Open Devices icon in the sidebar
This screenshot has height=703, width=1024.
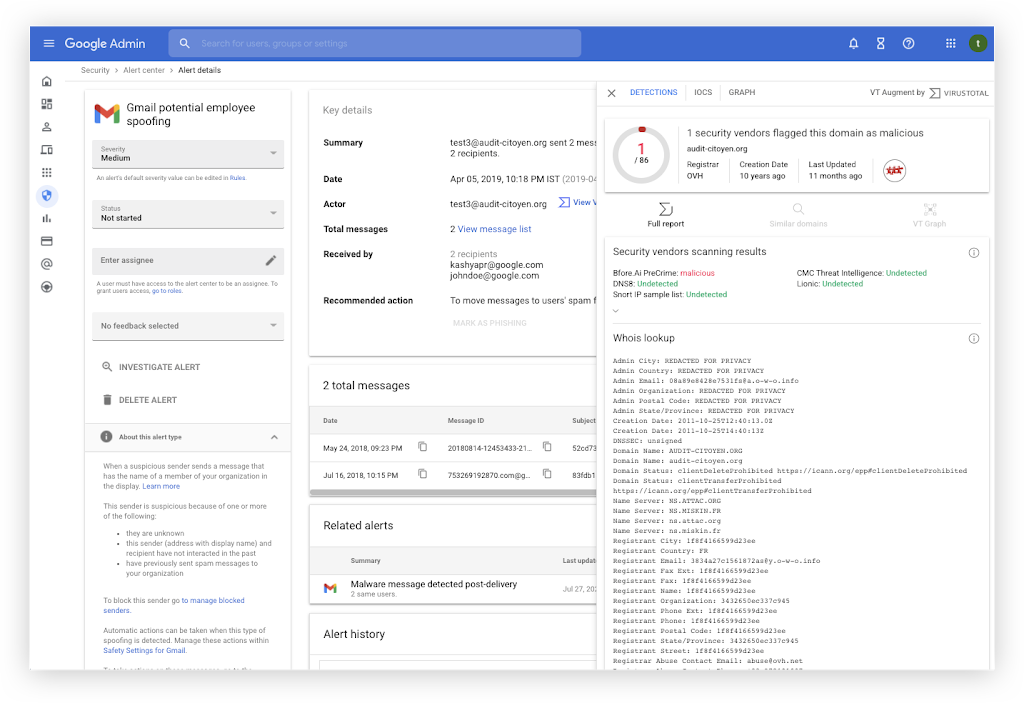(x=46, y=150)
